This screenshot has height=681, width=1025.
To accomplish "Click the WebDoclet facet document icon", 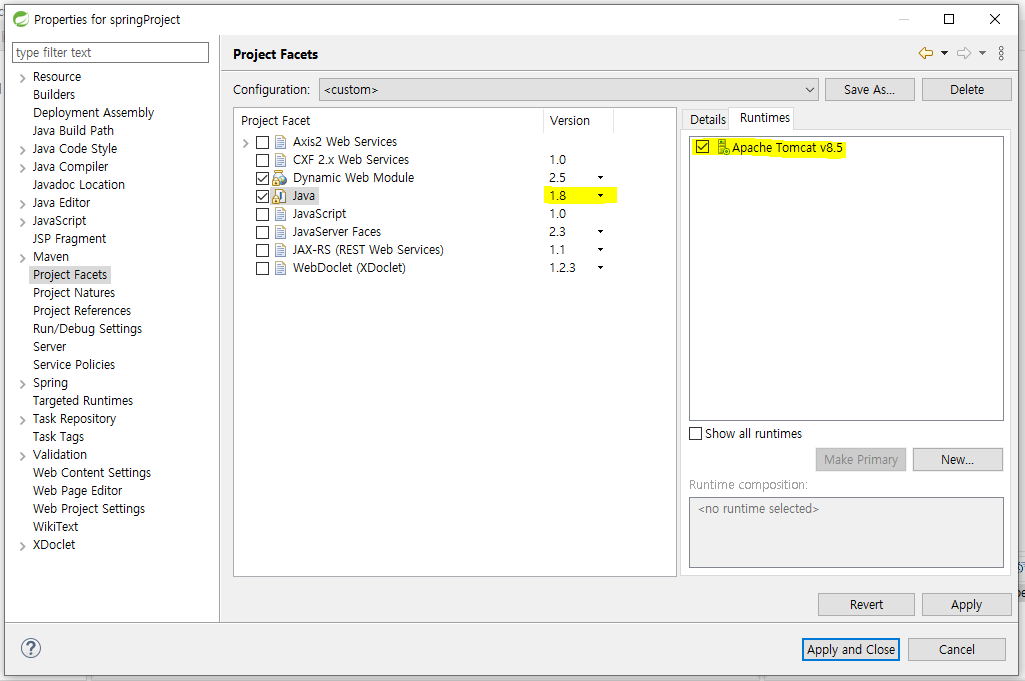I will coord(280,268).
